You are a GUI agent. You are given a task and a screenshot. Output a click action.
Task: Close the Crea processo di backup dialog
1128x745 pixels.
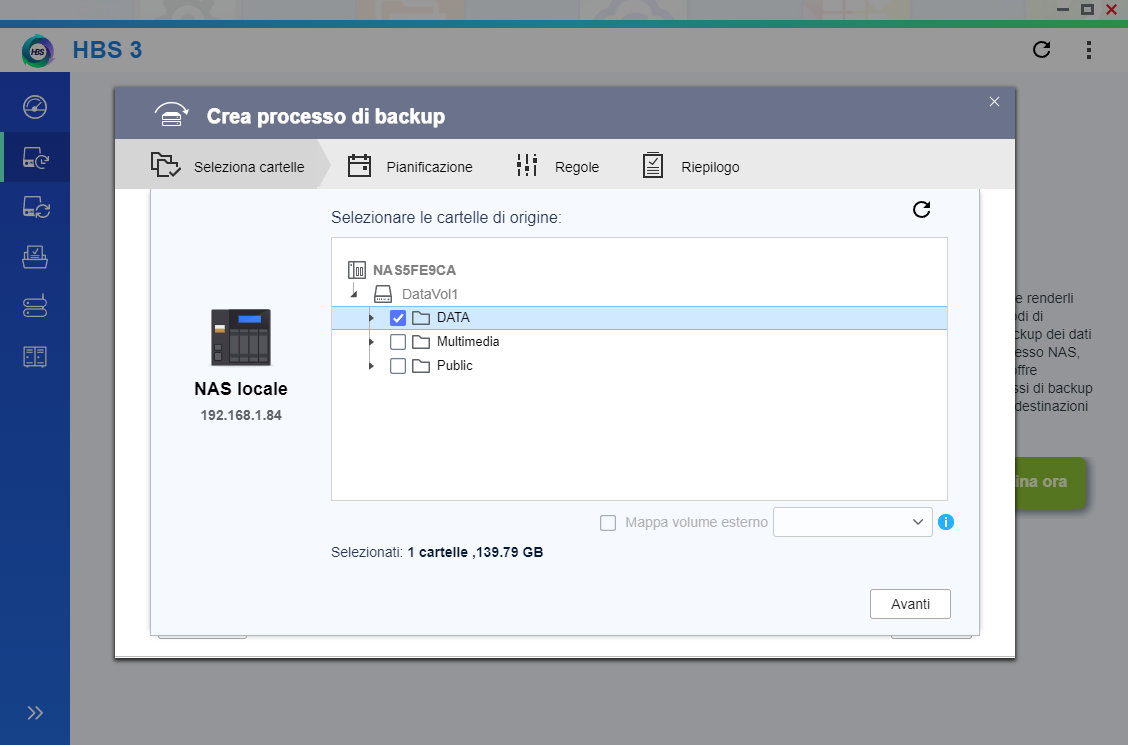pyautogui.click(x=994, y=101)
